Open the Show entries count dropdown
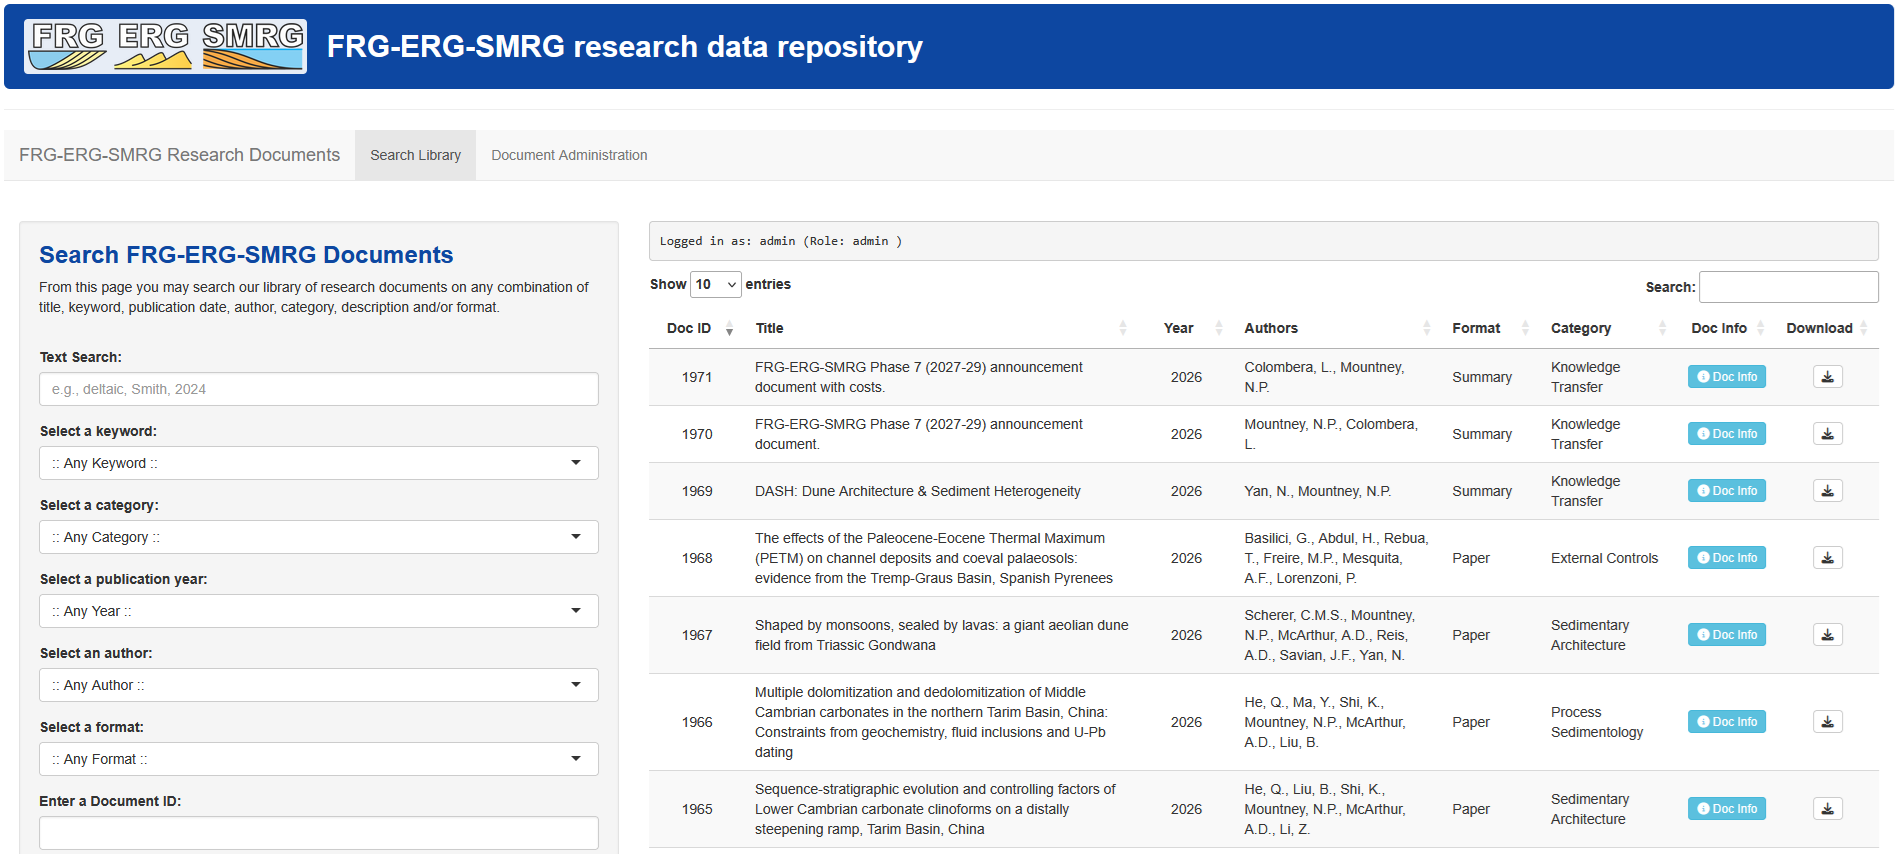 (716, 285)
